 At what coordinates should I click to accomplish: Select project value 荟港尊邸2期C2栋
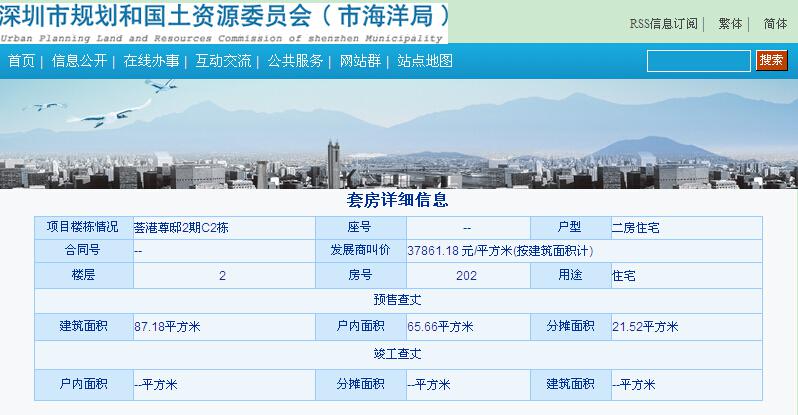pos(181,228)
